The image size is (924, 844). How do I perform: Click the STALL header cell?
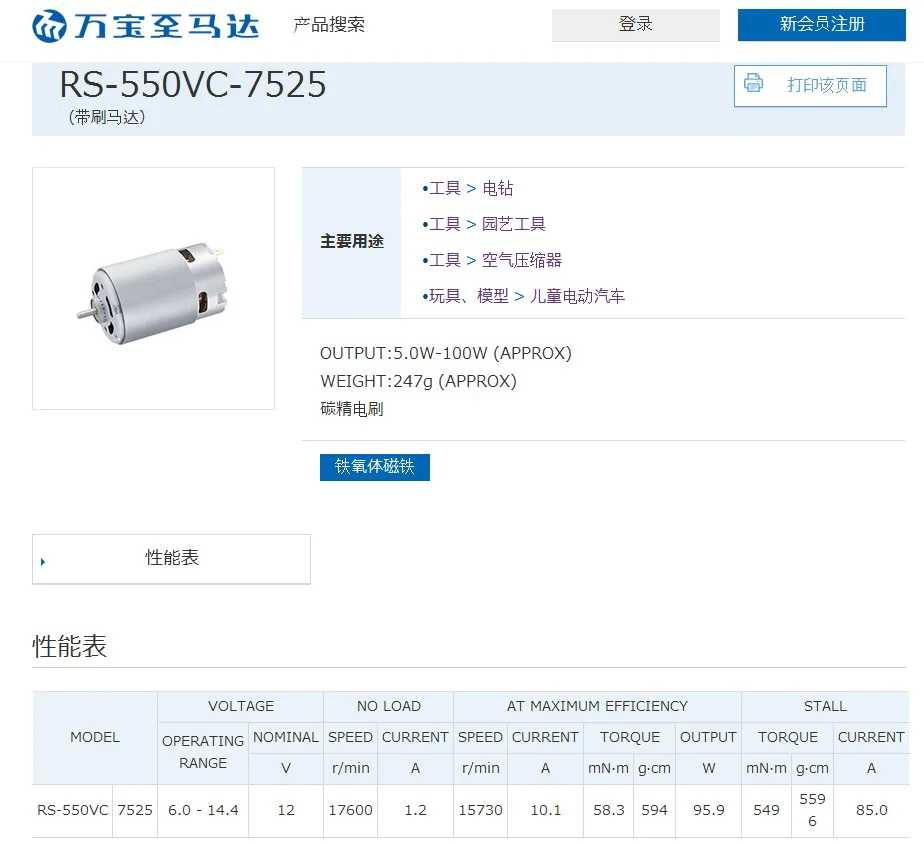[x=825, y=706]
